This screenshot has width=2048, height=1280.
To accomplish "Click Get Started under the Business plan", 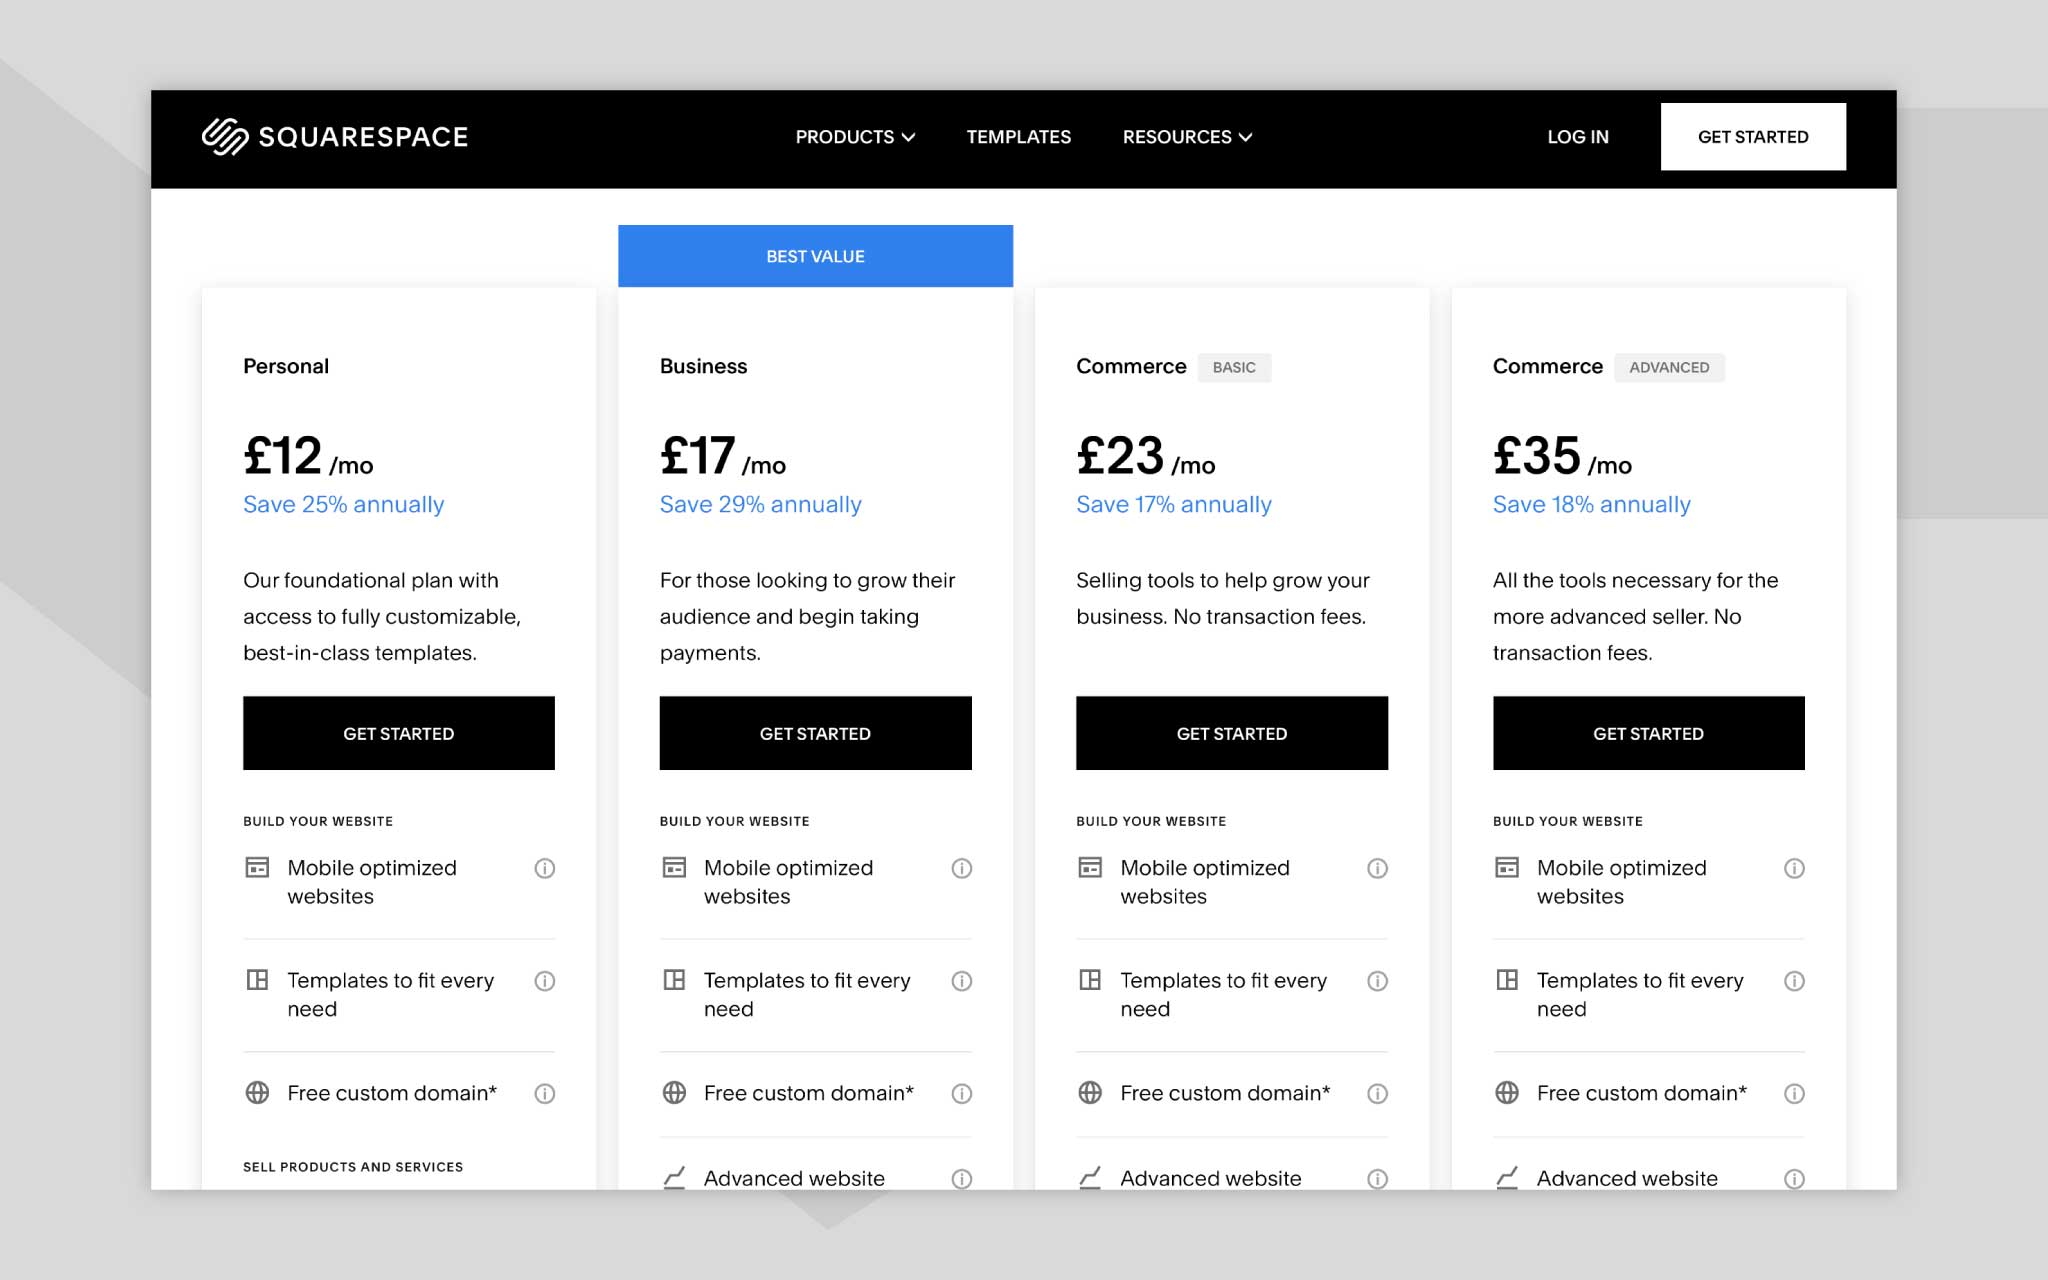I will point(815,733).
